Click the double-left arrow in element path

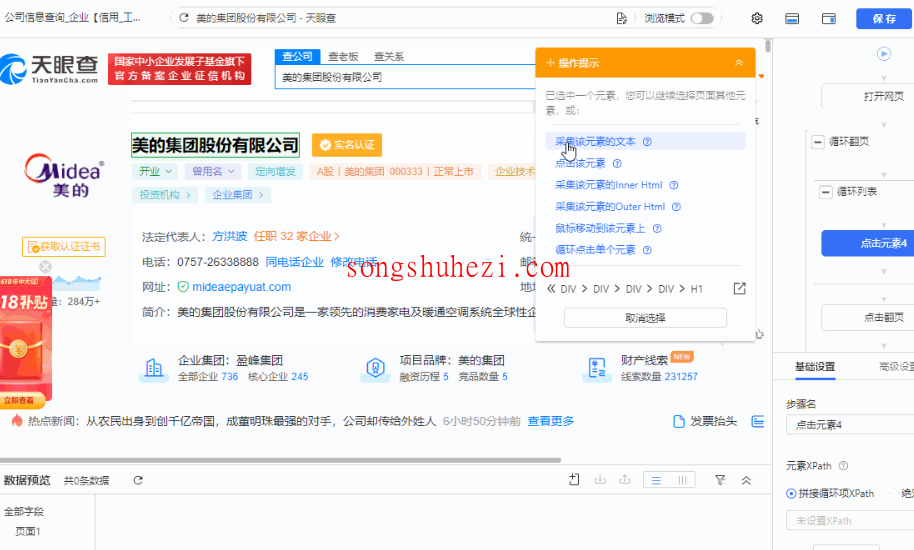pos(551,288)
